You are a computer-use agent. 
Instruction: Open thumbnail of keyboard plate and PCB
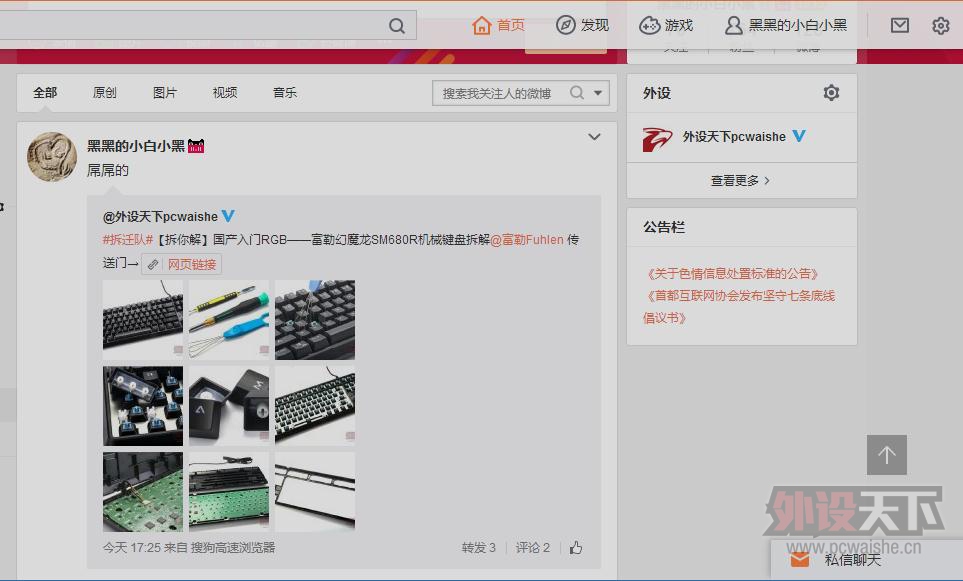coord(228,492)
